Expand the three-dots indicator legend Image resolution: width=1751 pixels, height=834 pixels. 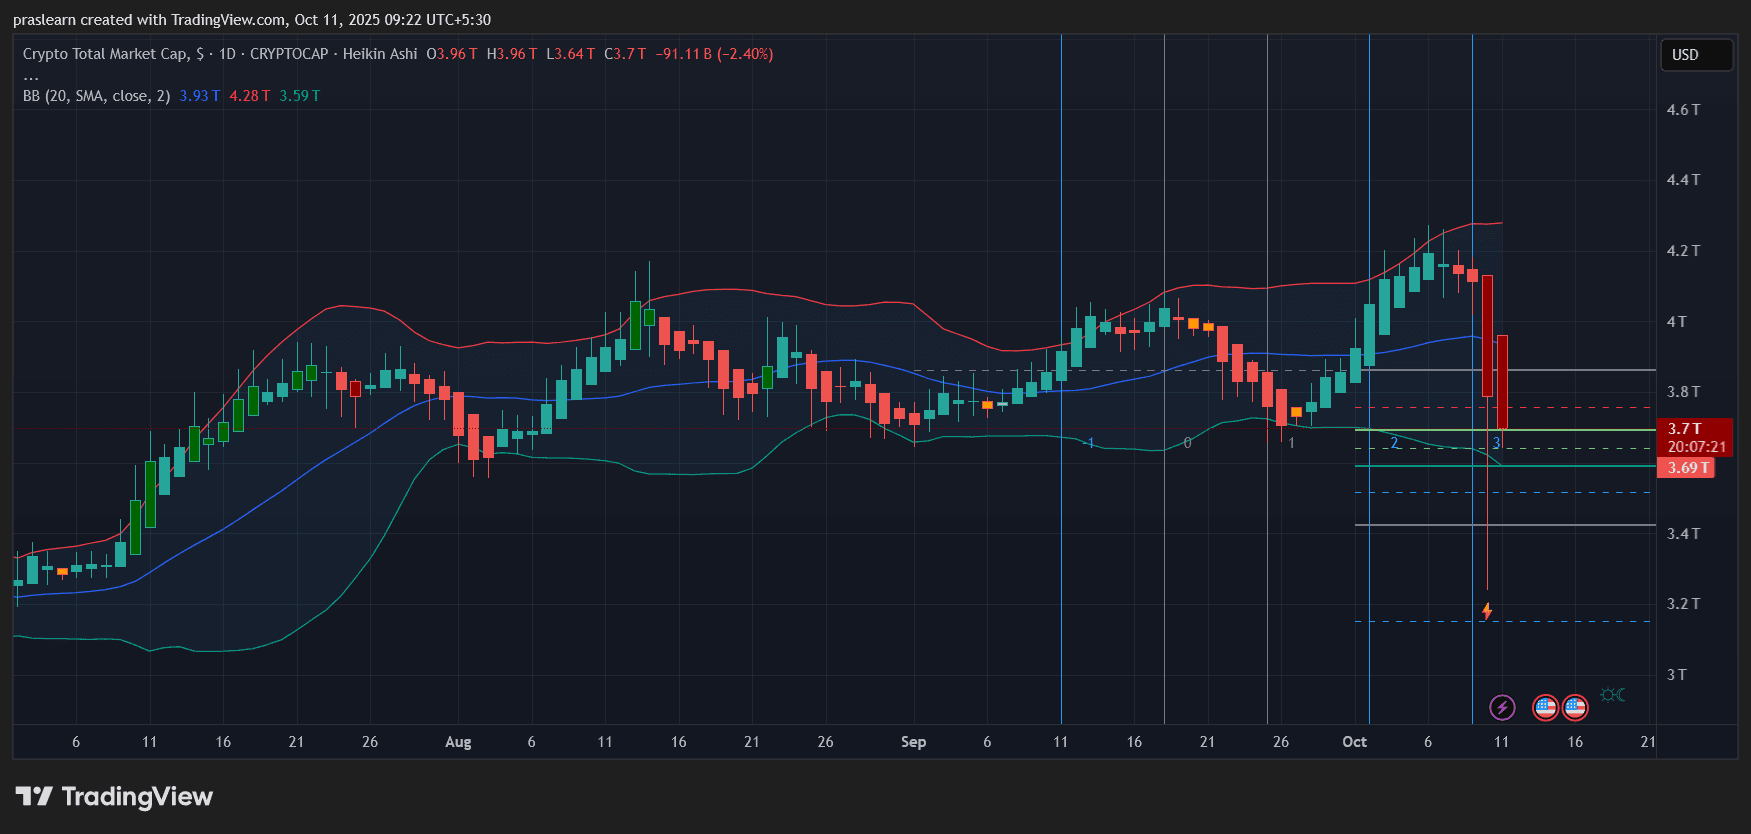[31, 76]
